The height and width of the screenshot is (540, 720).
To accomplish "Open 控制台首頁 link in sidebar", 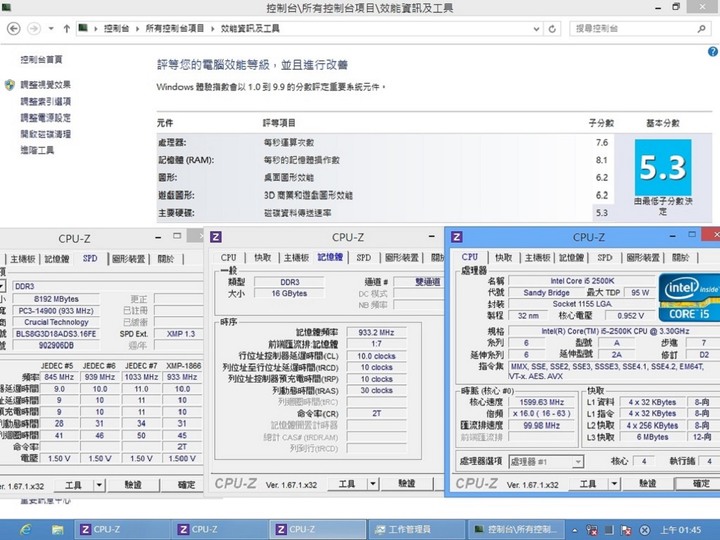I will pyautogui.click(x=41, y=59).
